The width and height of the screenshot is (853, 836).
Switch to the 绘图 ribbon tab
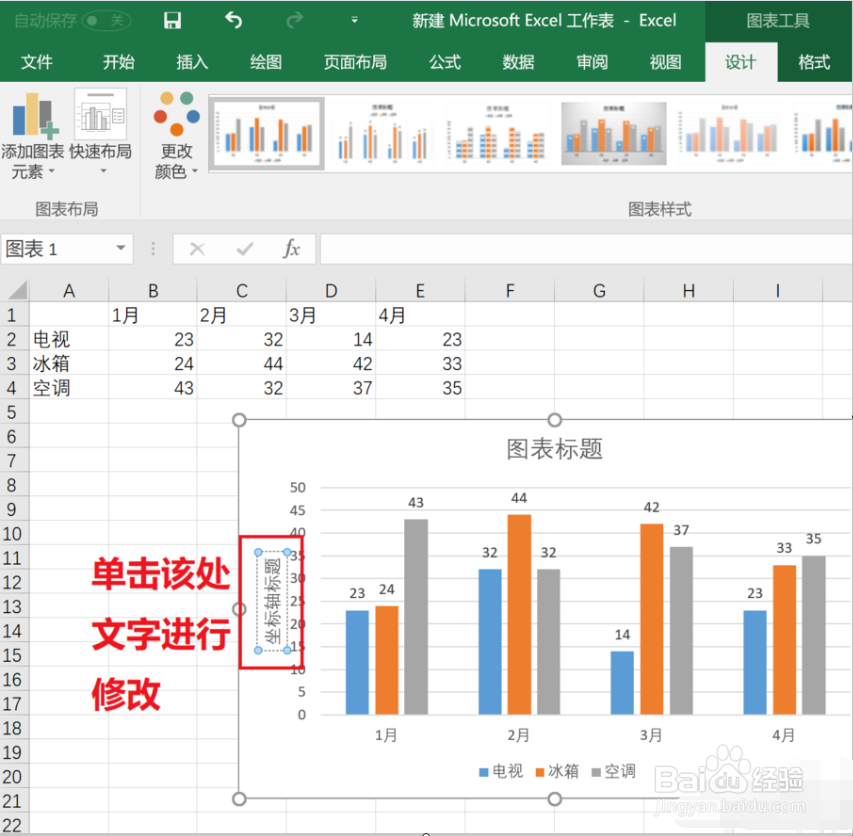click(265, 62)
